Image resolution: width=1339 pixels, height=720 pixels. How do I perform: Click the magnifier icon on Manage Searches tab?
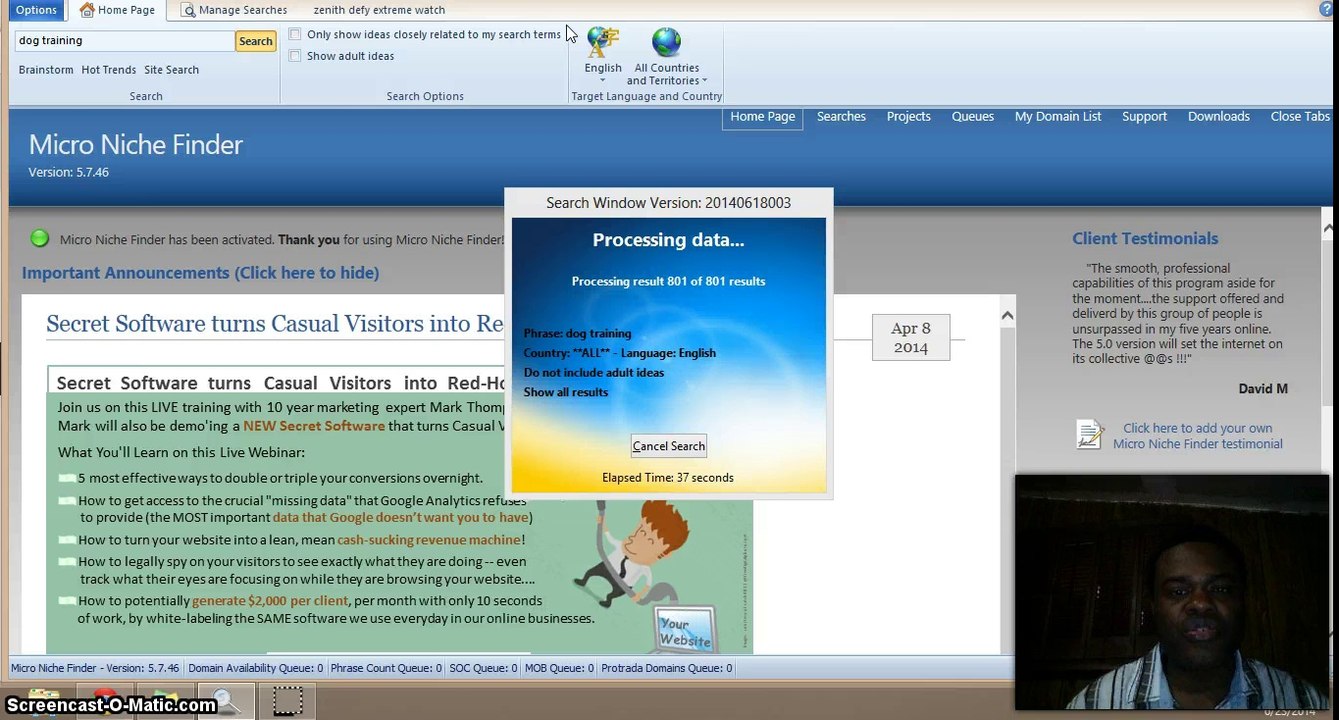188,10
